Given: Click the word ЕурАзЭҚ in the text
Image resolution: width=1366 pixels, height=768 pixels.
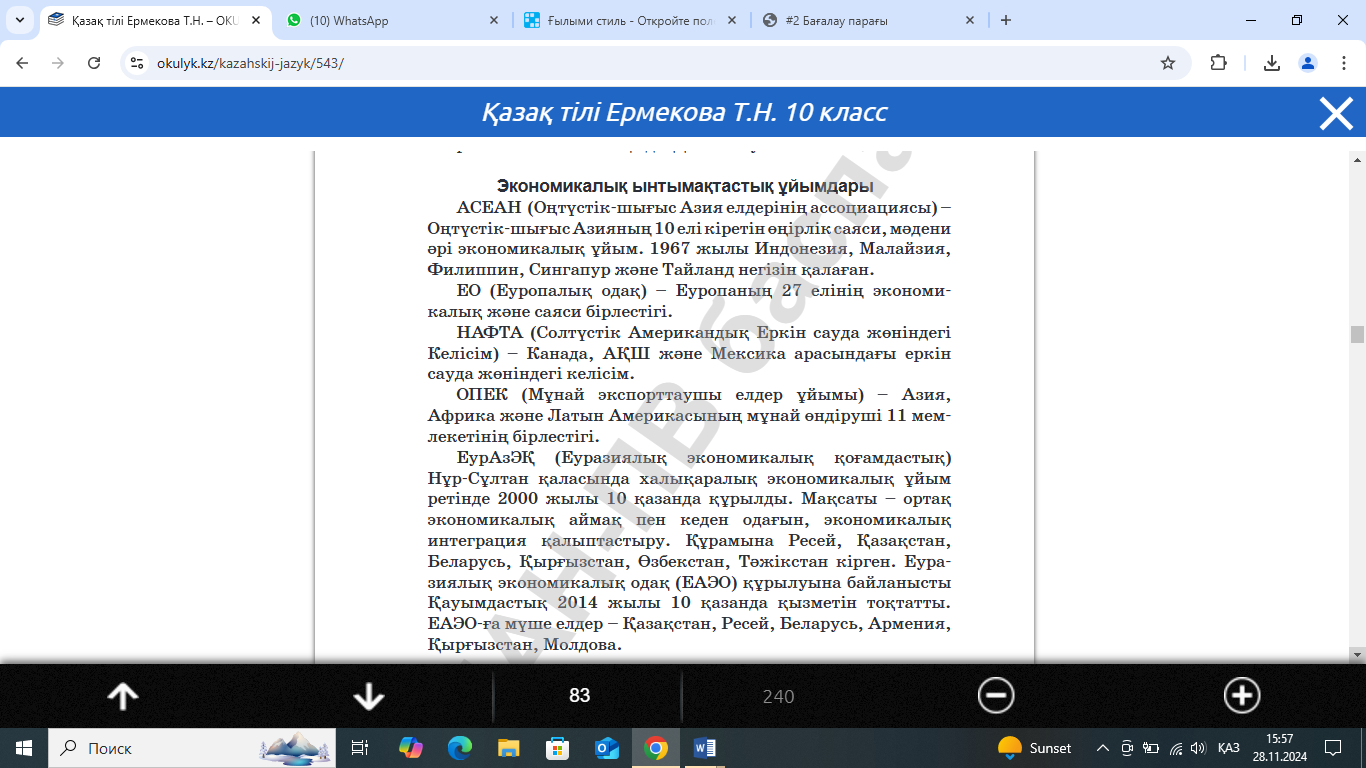Looking at the screenshot, I should coord(498,458).
